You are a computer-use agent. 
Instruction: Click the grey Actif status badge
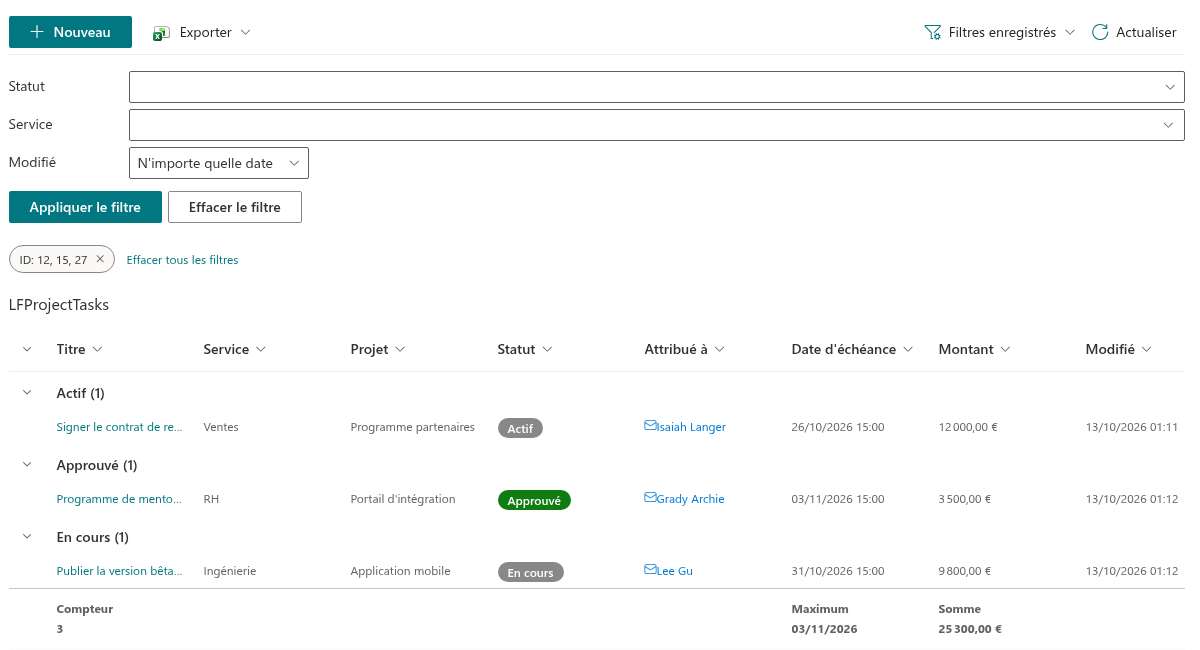pyautogui.click(x=520, y=428)
